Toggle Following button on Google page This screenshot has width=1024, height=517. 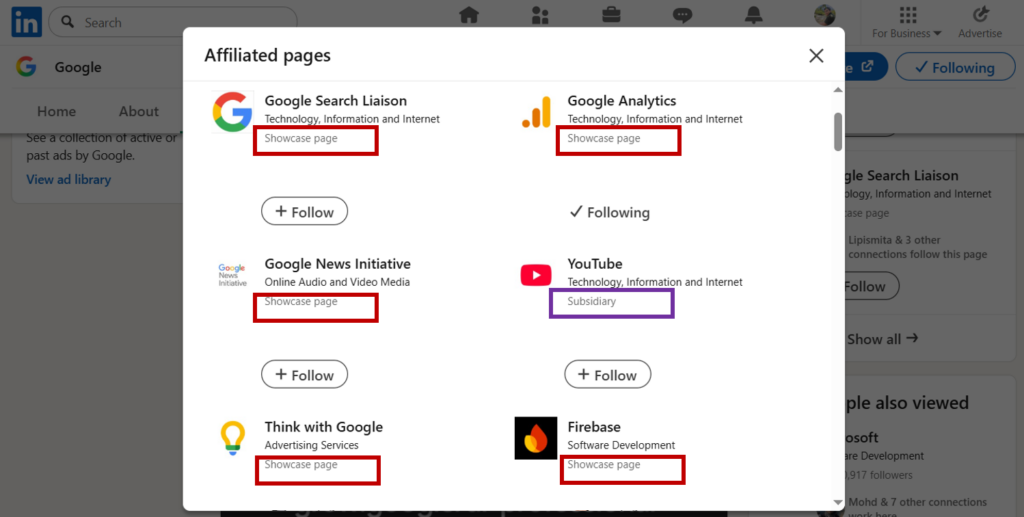[x=955, y=67]
